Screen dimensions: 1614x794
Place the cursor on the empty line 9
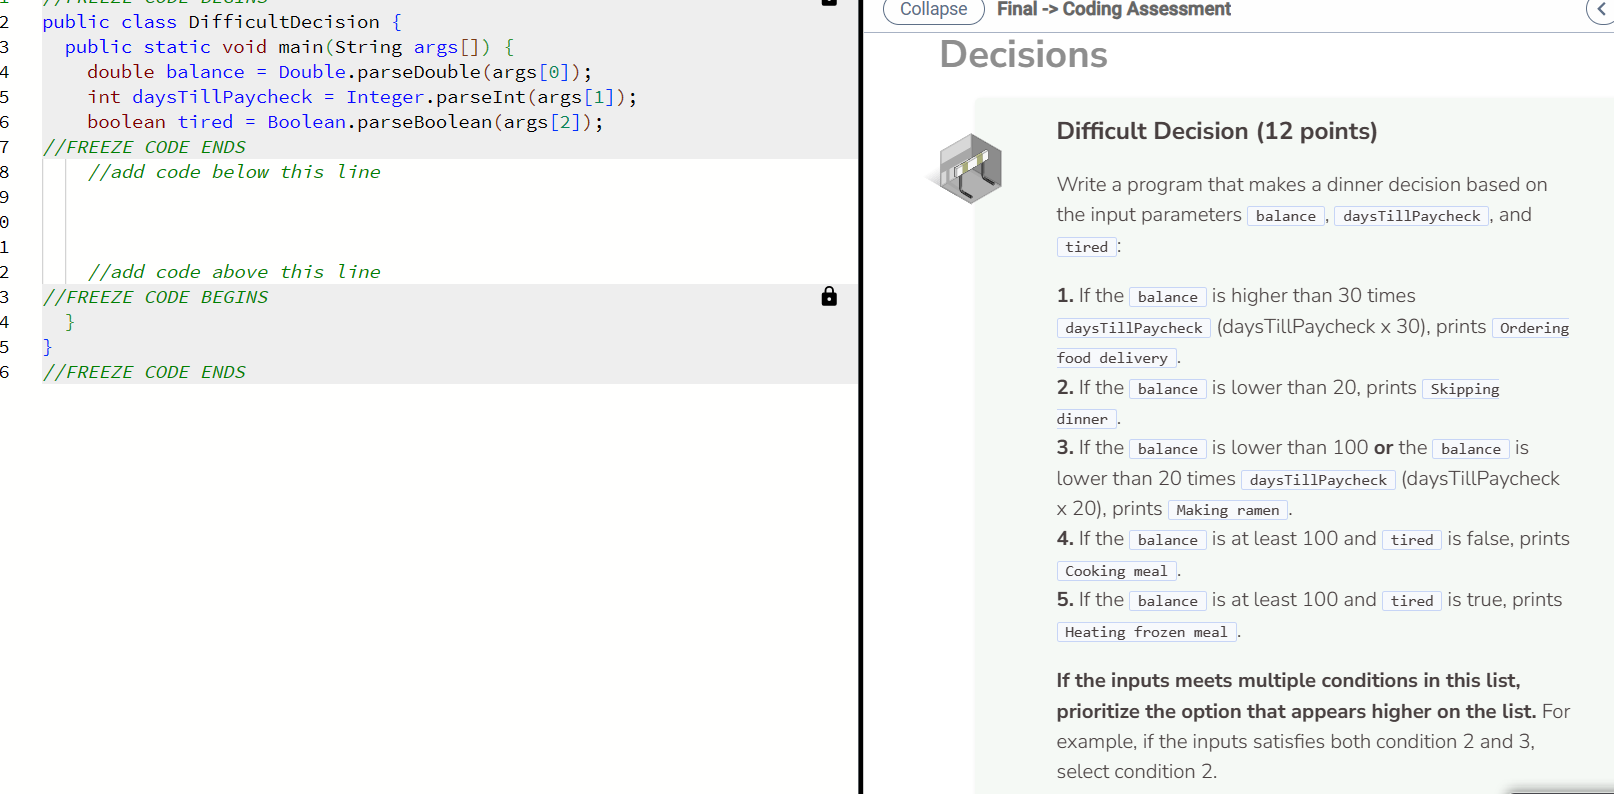tap(200, 196)
